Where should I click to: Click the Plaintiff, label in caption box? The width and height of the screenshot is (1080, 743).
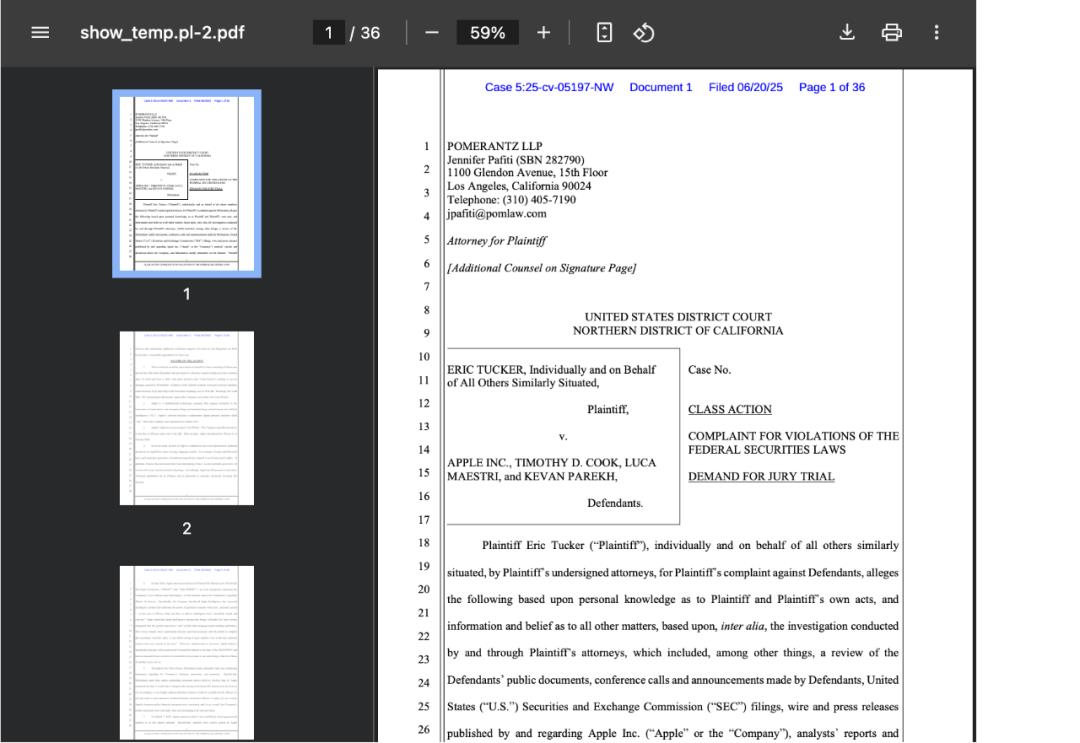tap(608, 410)
